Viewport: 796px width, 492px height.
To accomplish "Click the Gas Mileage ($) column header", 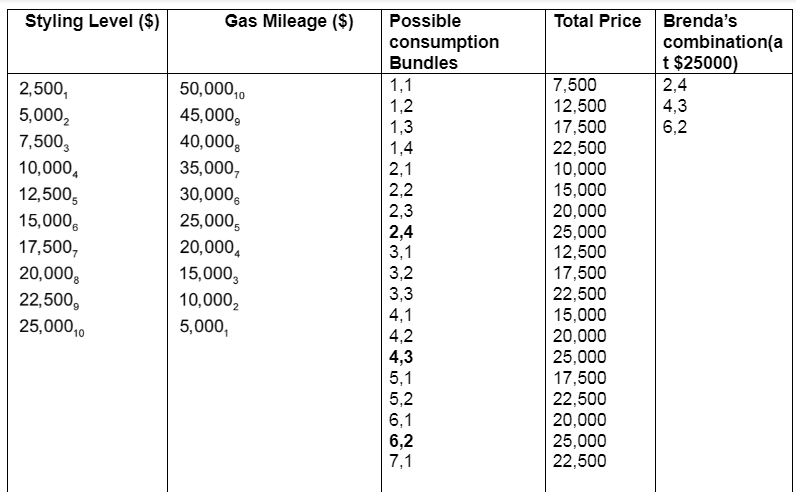I will click(x=289, y=22).
